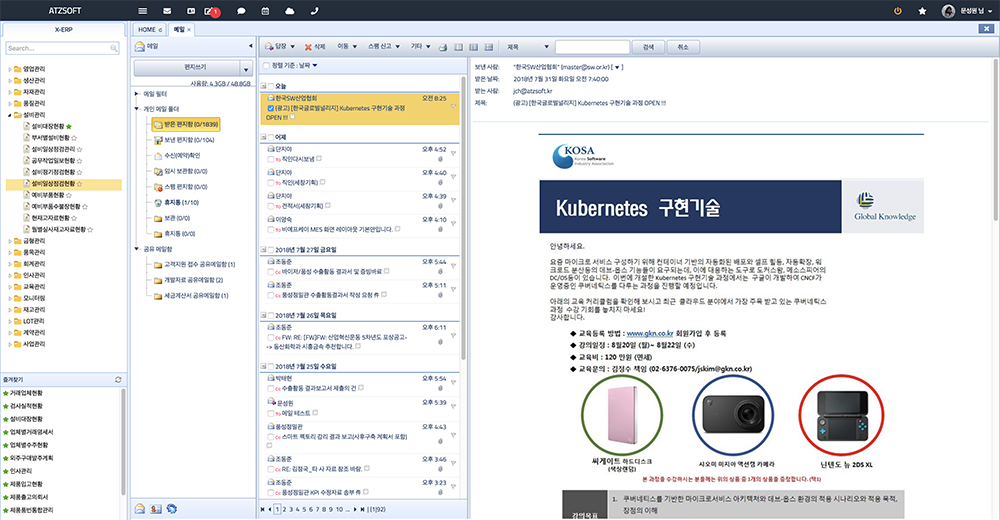This screenshot has height=520, width=1000.
Task: Click the mail preview vertical scrollbar
Action: point(996,140)
